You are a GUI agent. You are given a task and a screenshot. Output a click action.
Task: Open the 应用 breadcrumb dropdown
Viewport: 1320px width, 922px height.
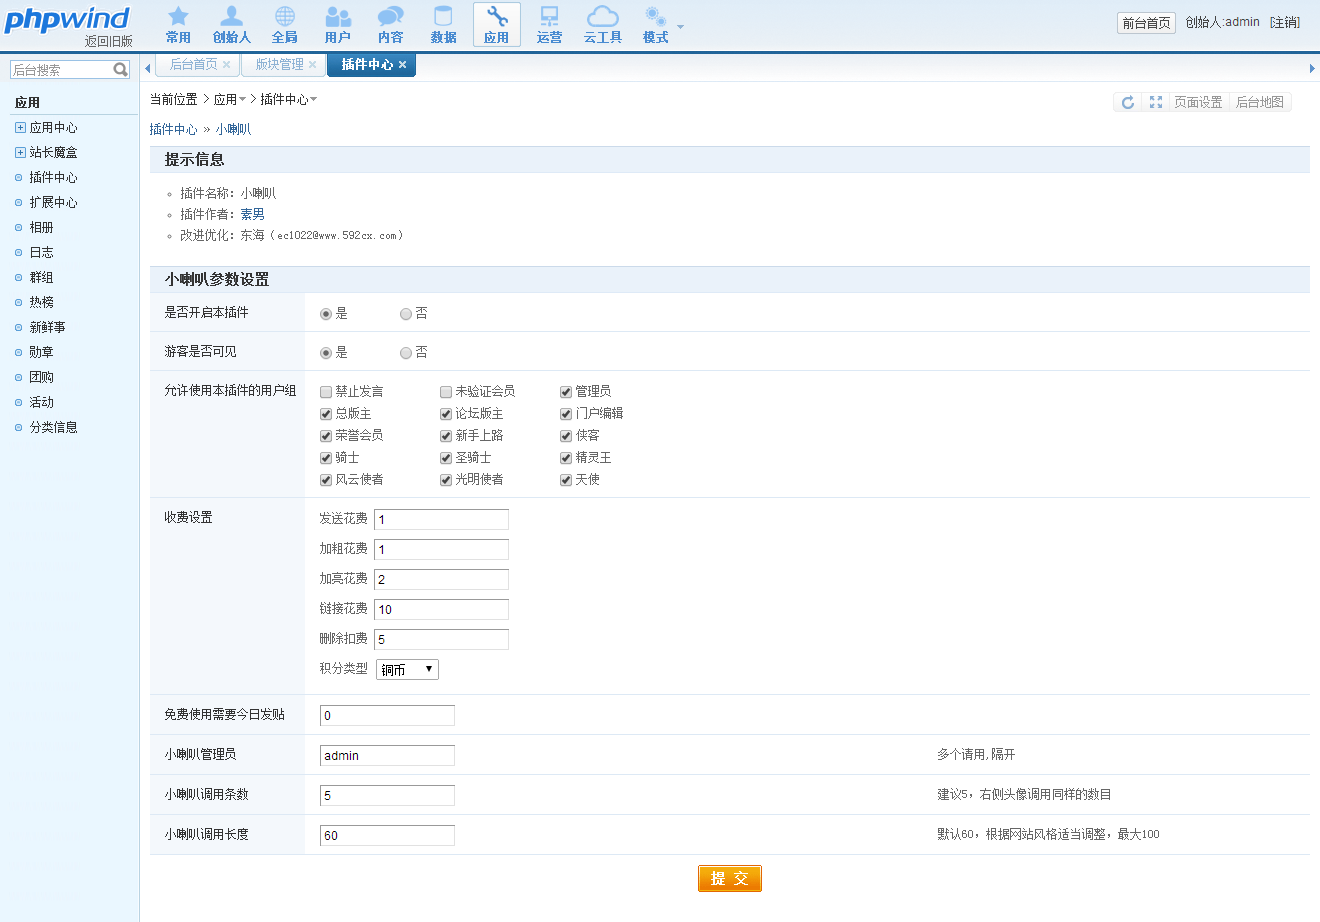tap(230, 99)
